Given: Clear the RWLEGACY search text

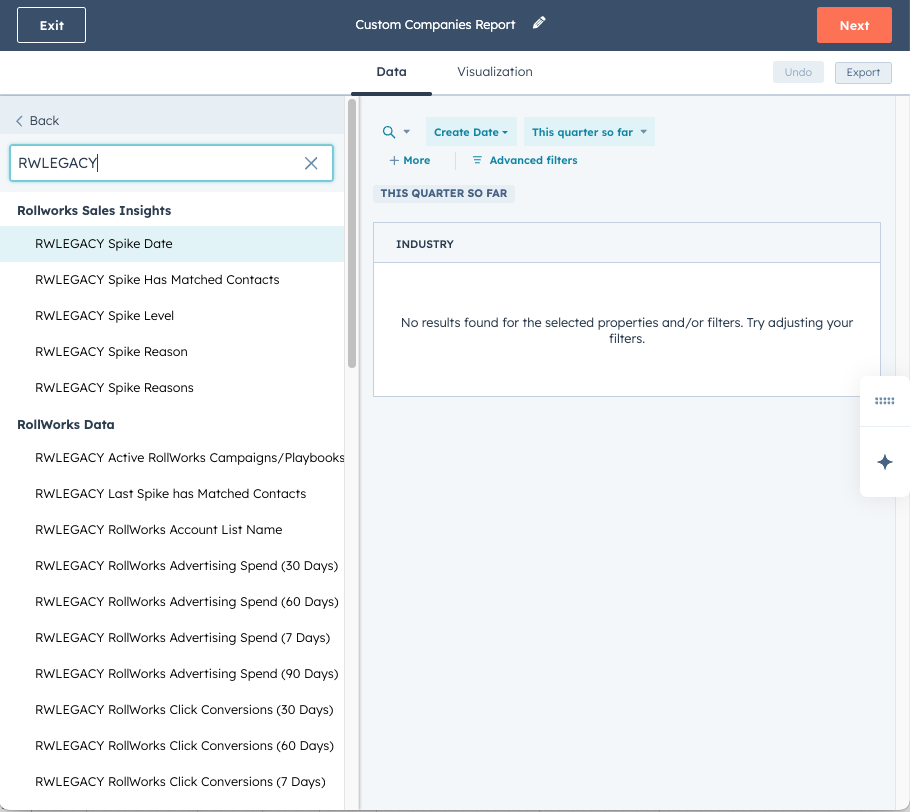Looking at the screenshot, I should click(x=311, y=163).
